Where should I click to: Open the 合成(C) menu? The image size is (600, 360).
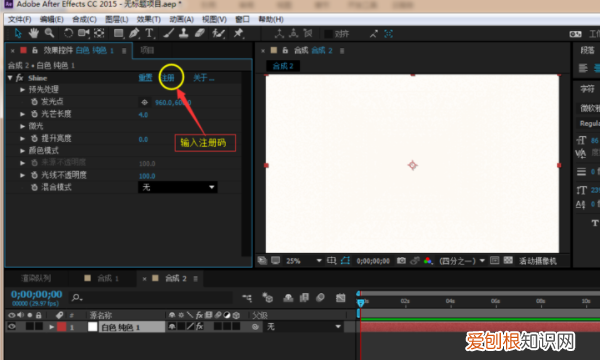(84, 20)
